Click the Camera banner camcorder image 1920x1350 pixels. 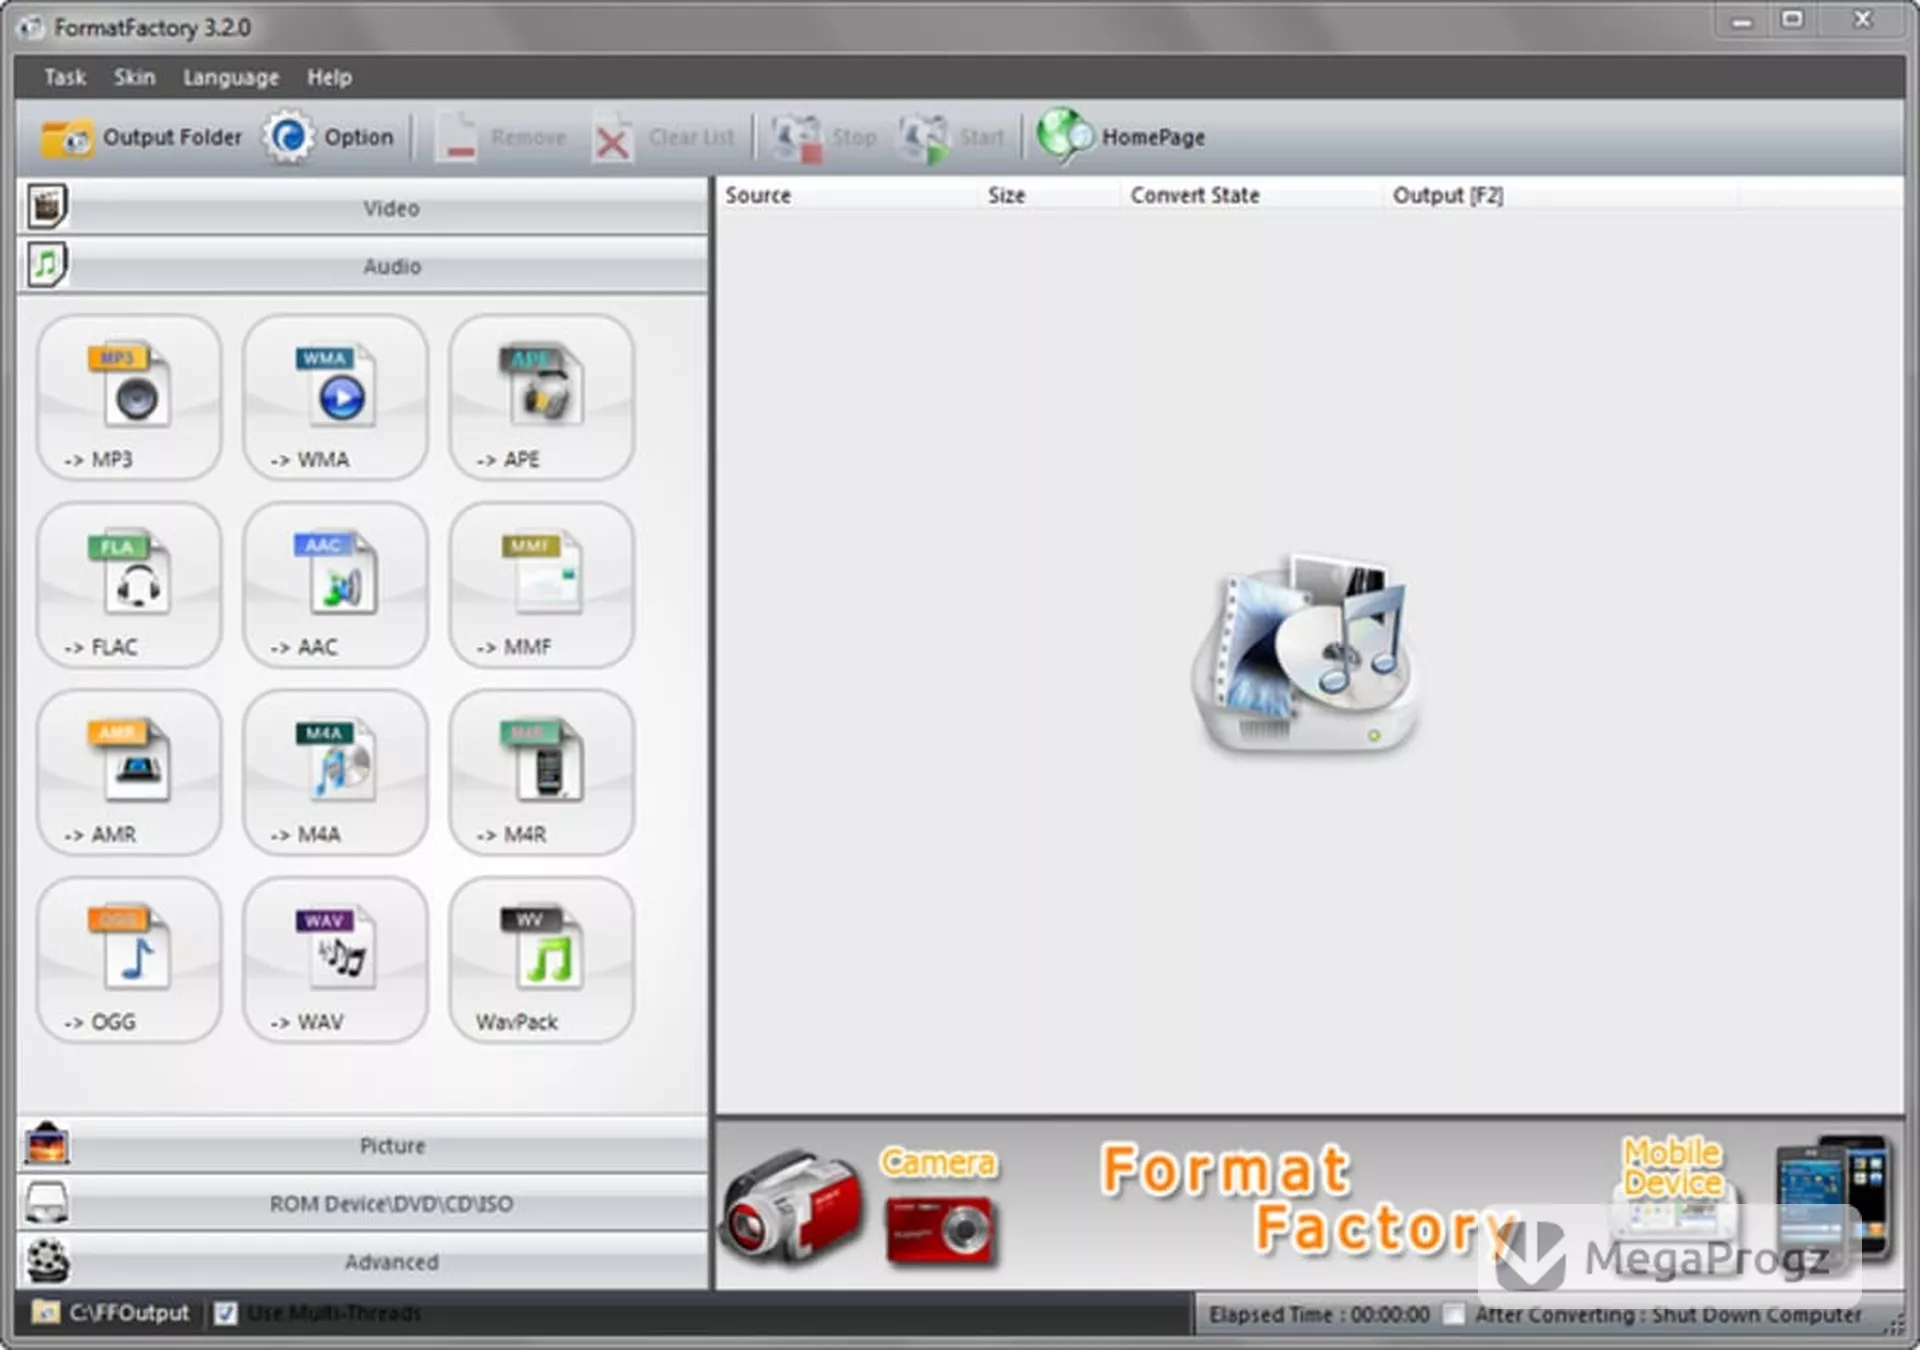point(793,1207)
